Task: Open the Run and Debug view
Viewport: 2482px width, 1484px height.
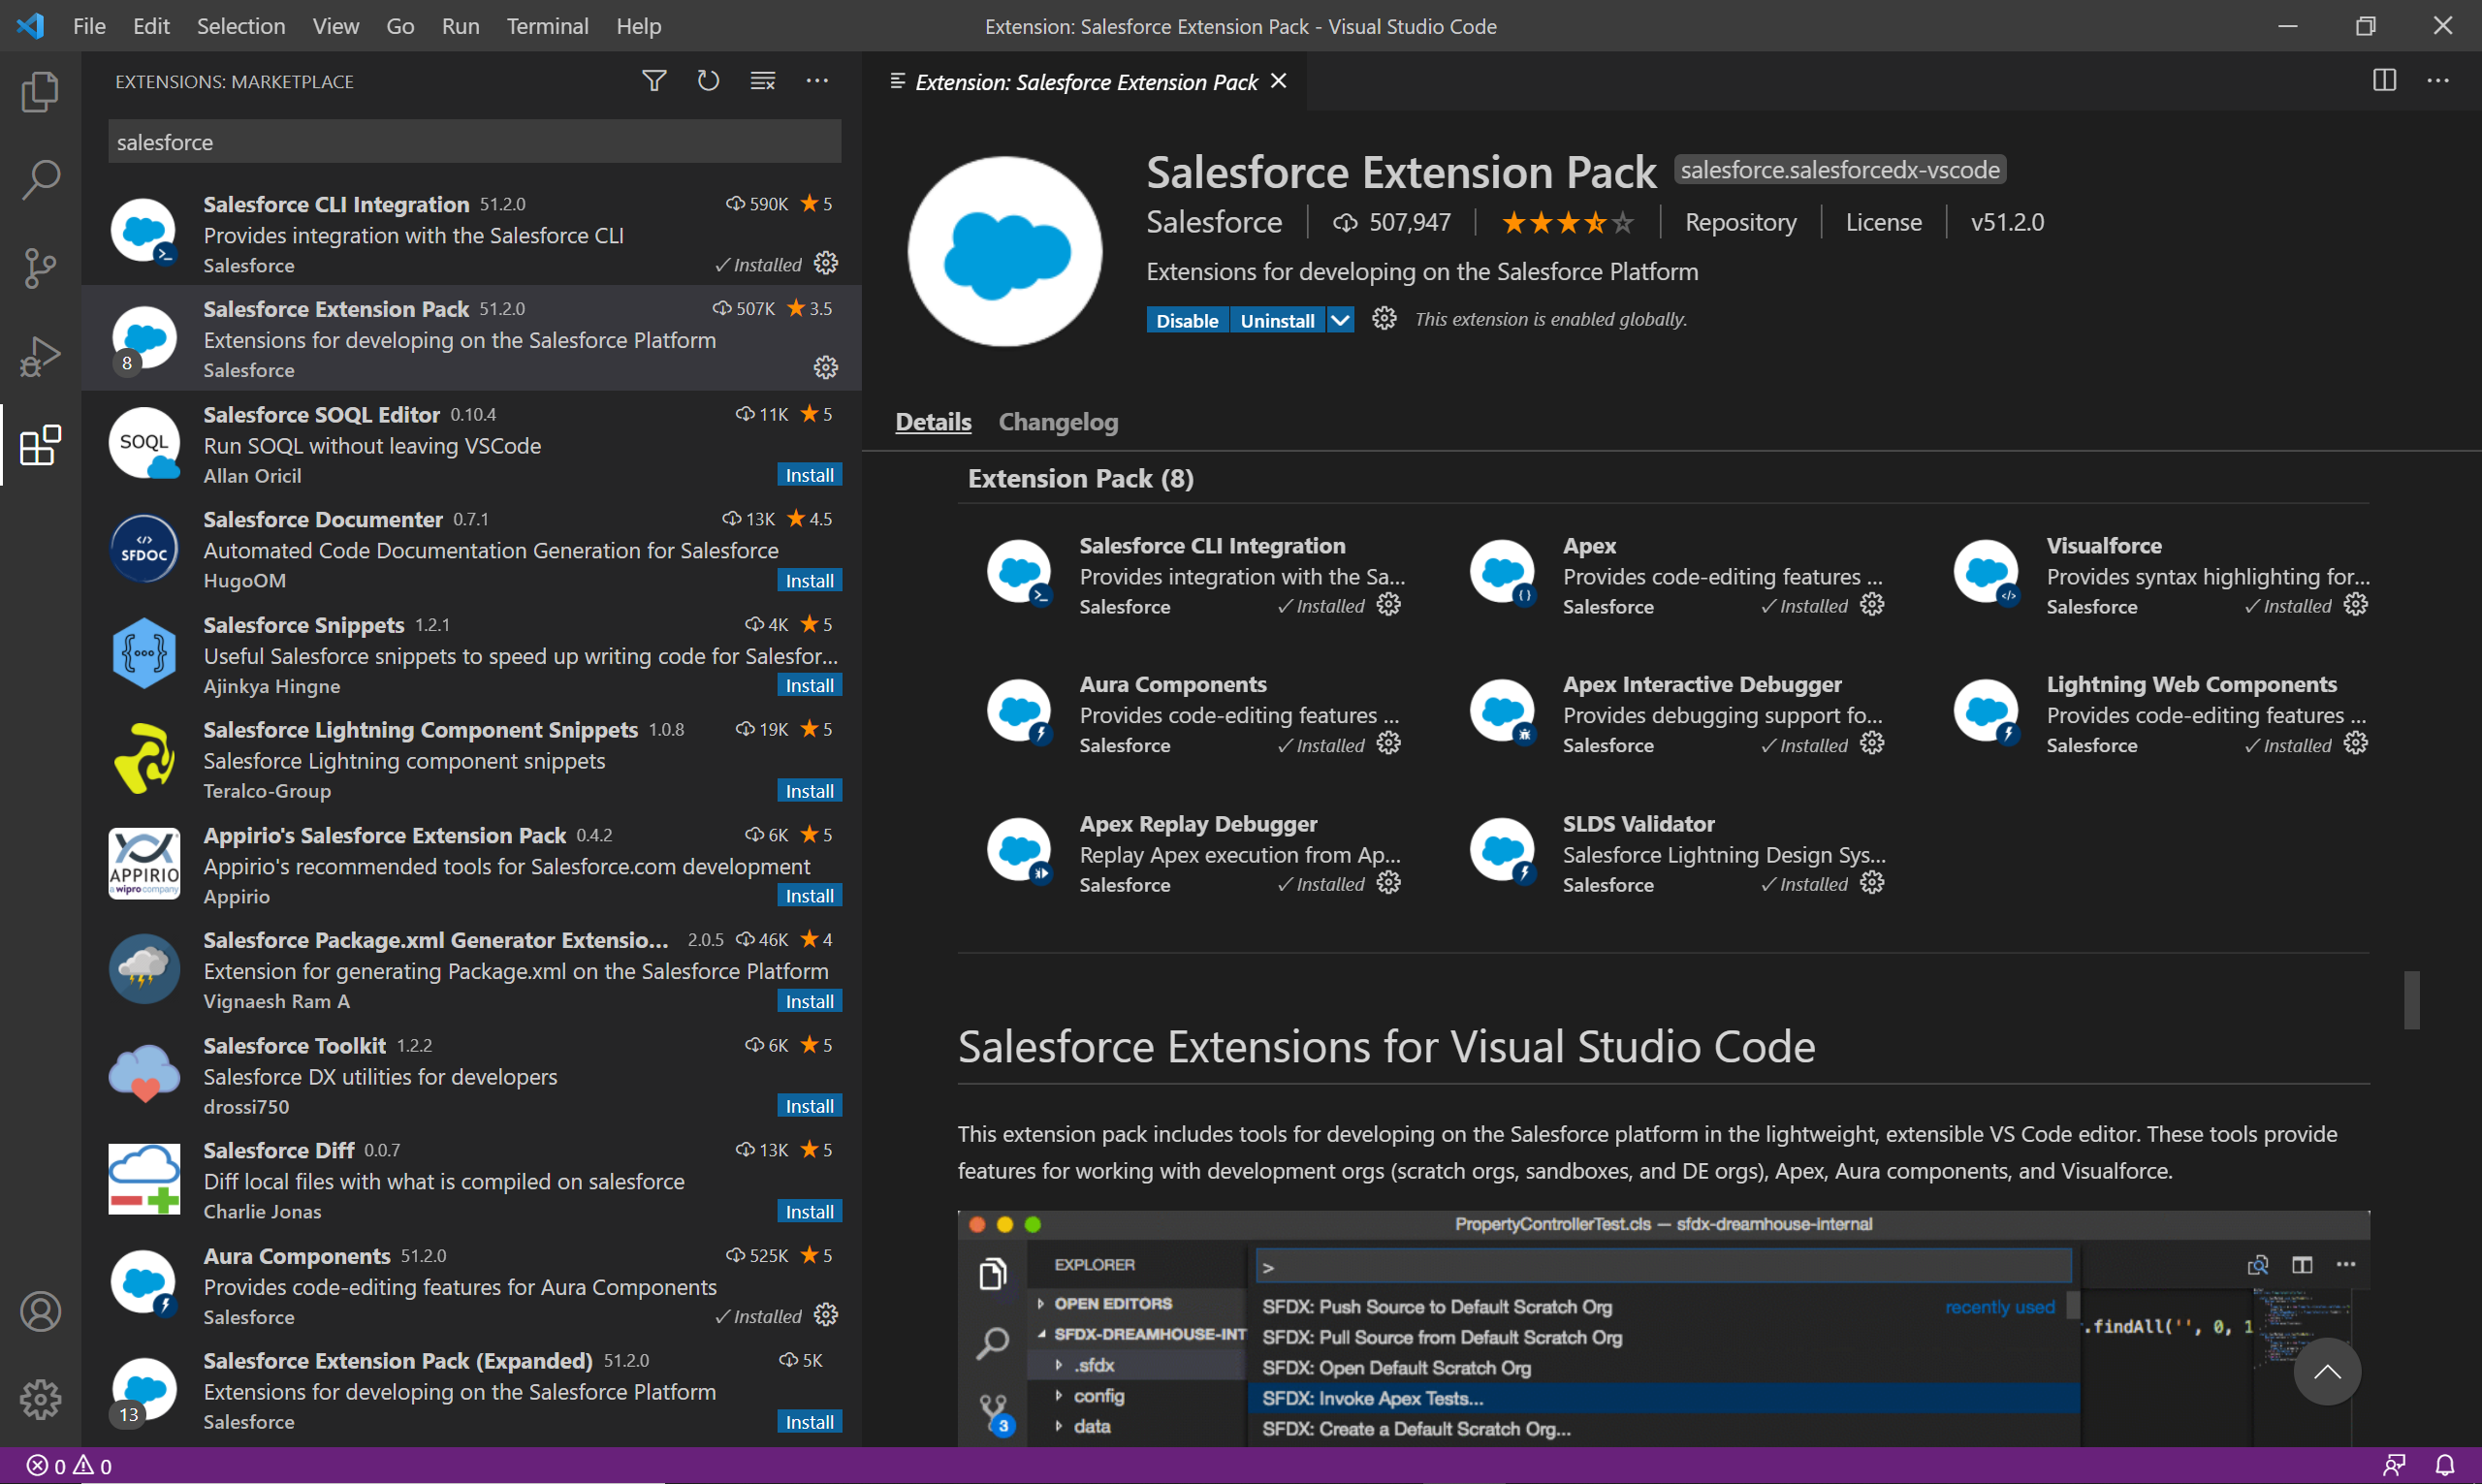Action: (40, 357)
